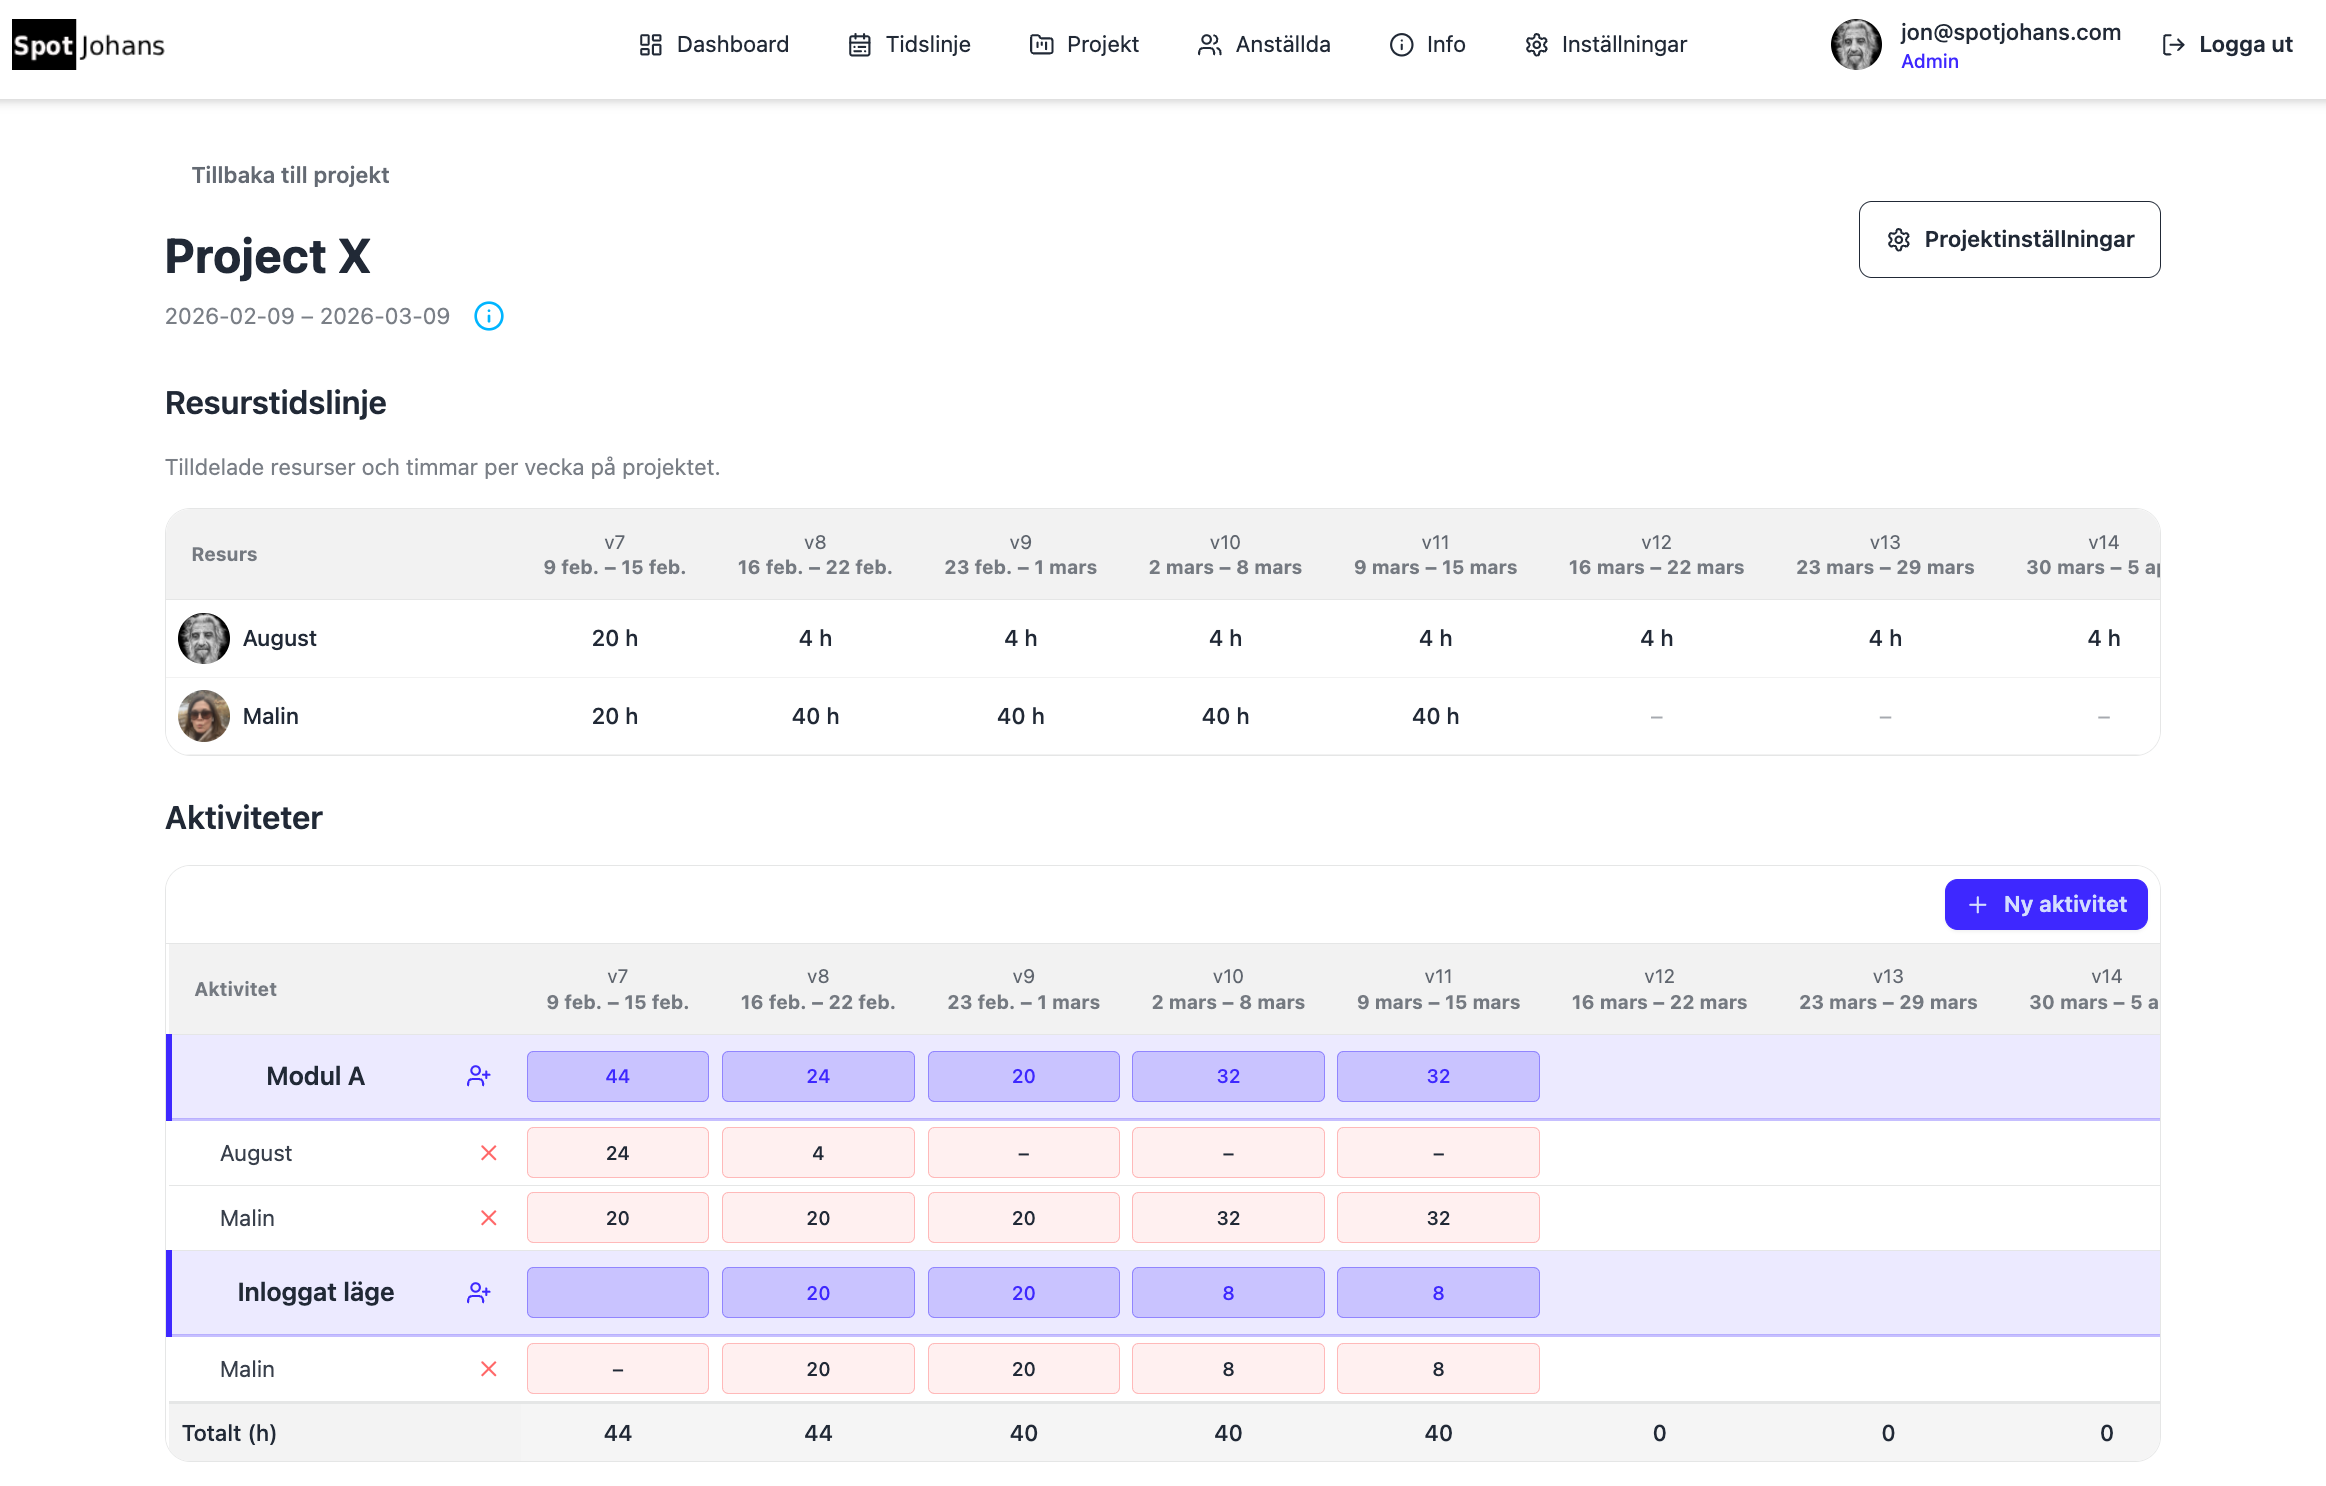This screenshot has width=2326, height=1486.
Task: Remove August from Modul A
Action: coord(488,1153)
